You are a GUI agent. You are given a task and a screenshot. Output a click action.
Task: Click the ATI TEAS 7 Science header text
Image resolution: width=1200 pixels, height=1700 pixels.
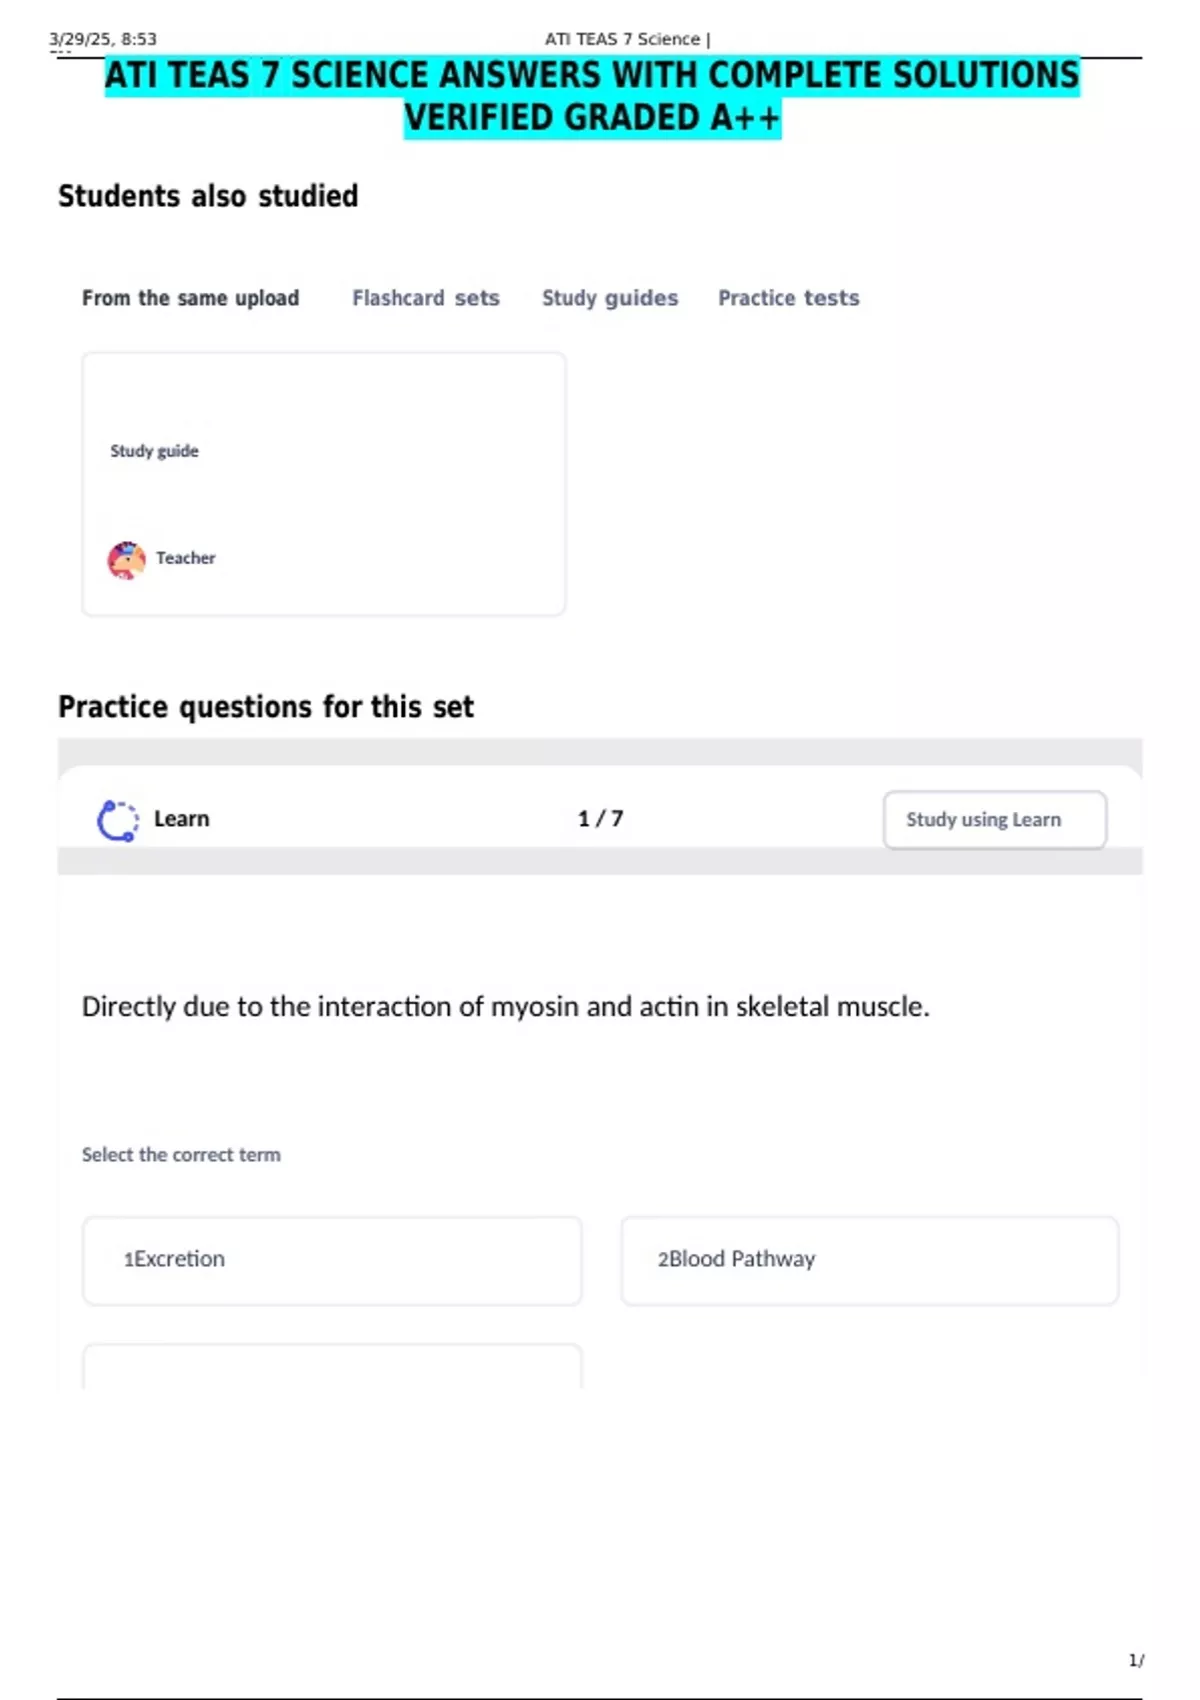627,39
